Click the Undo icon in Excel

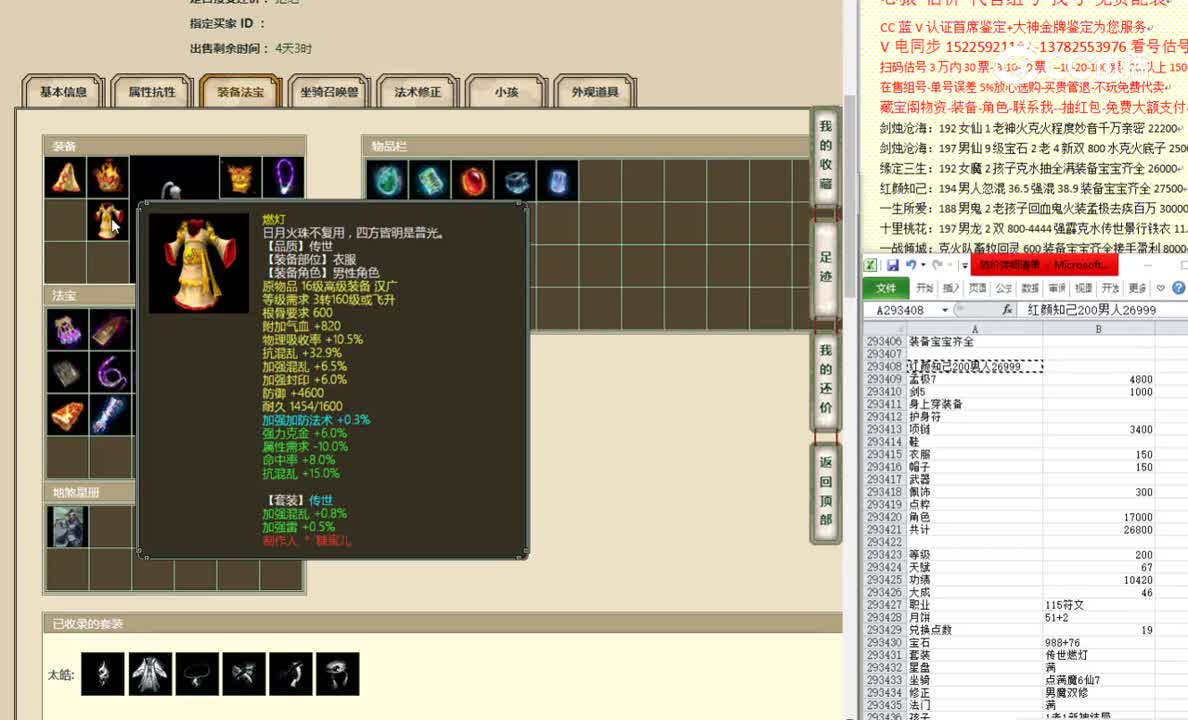(x=911, y=264)
